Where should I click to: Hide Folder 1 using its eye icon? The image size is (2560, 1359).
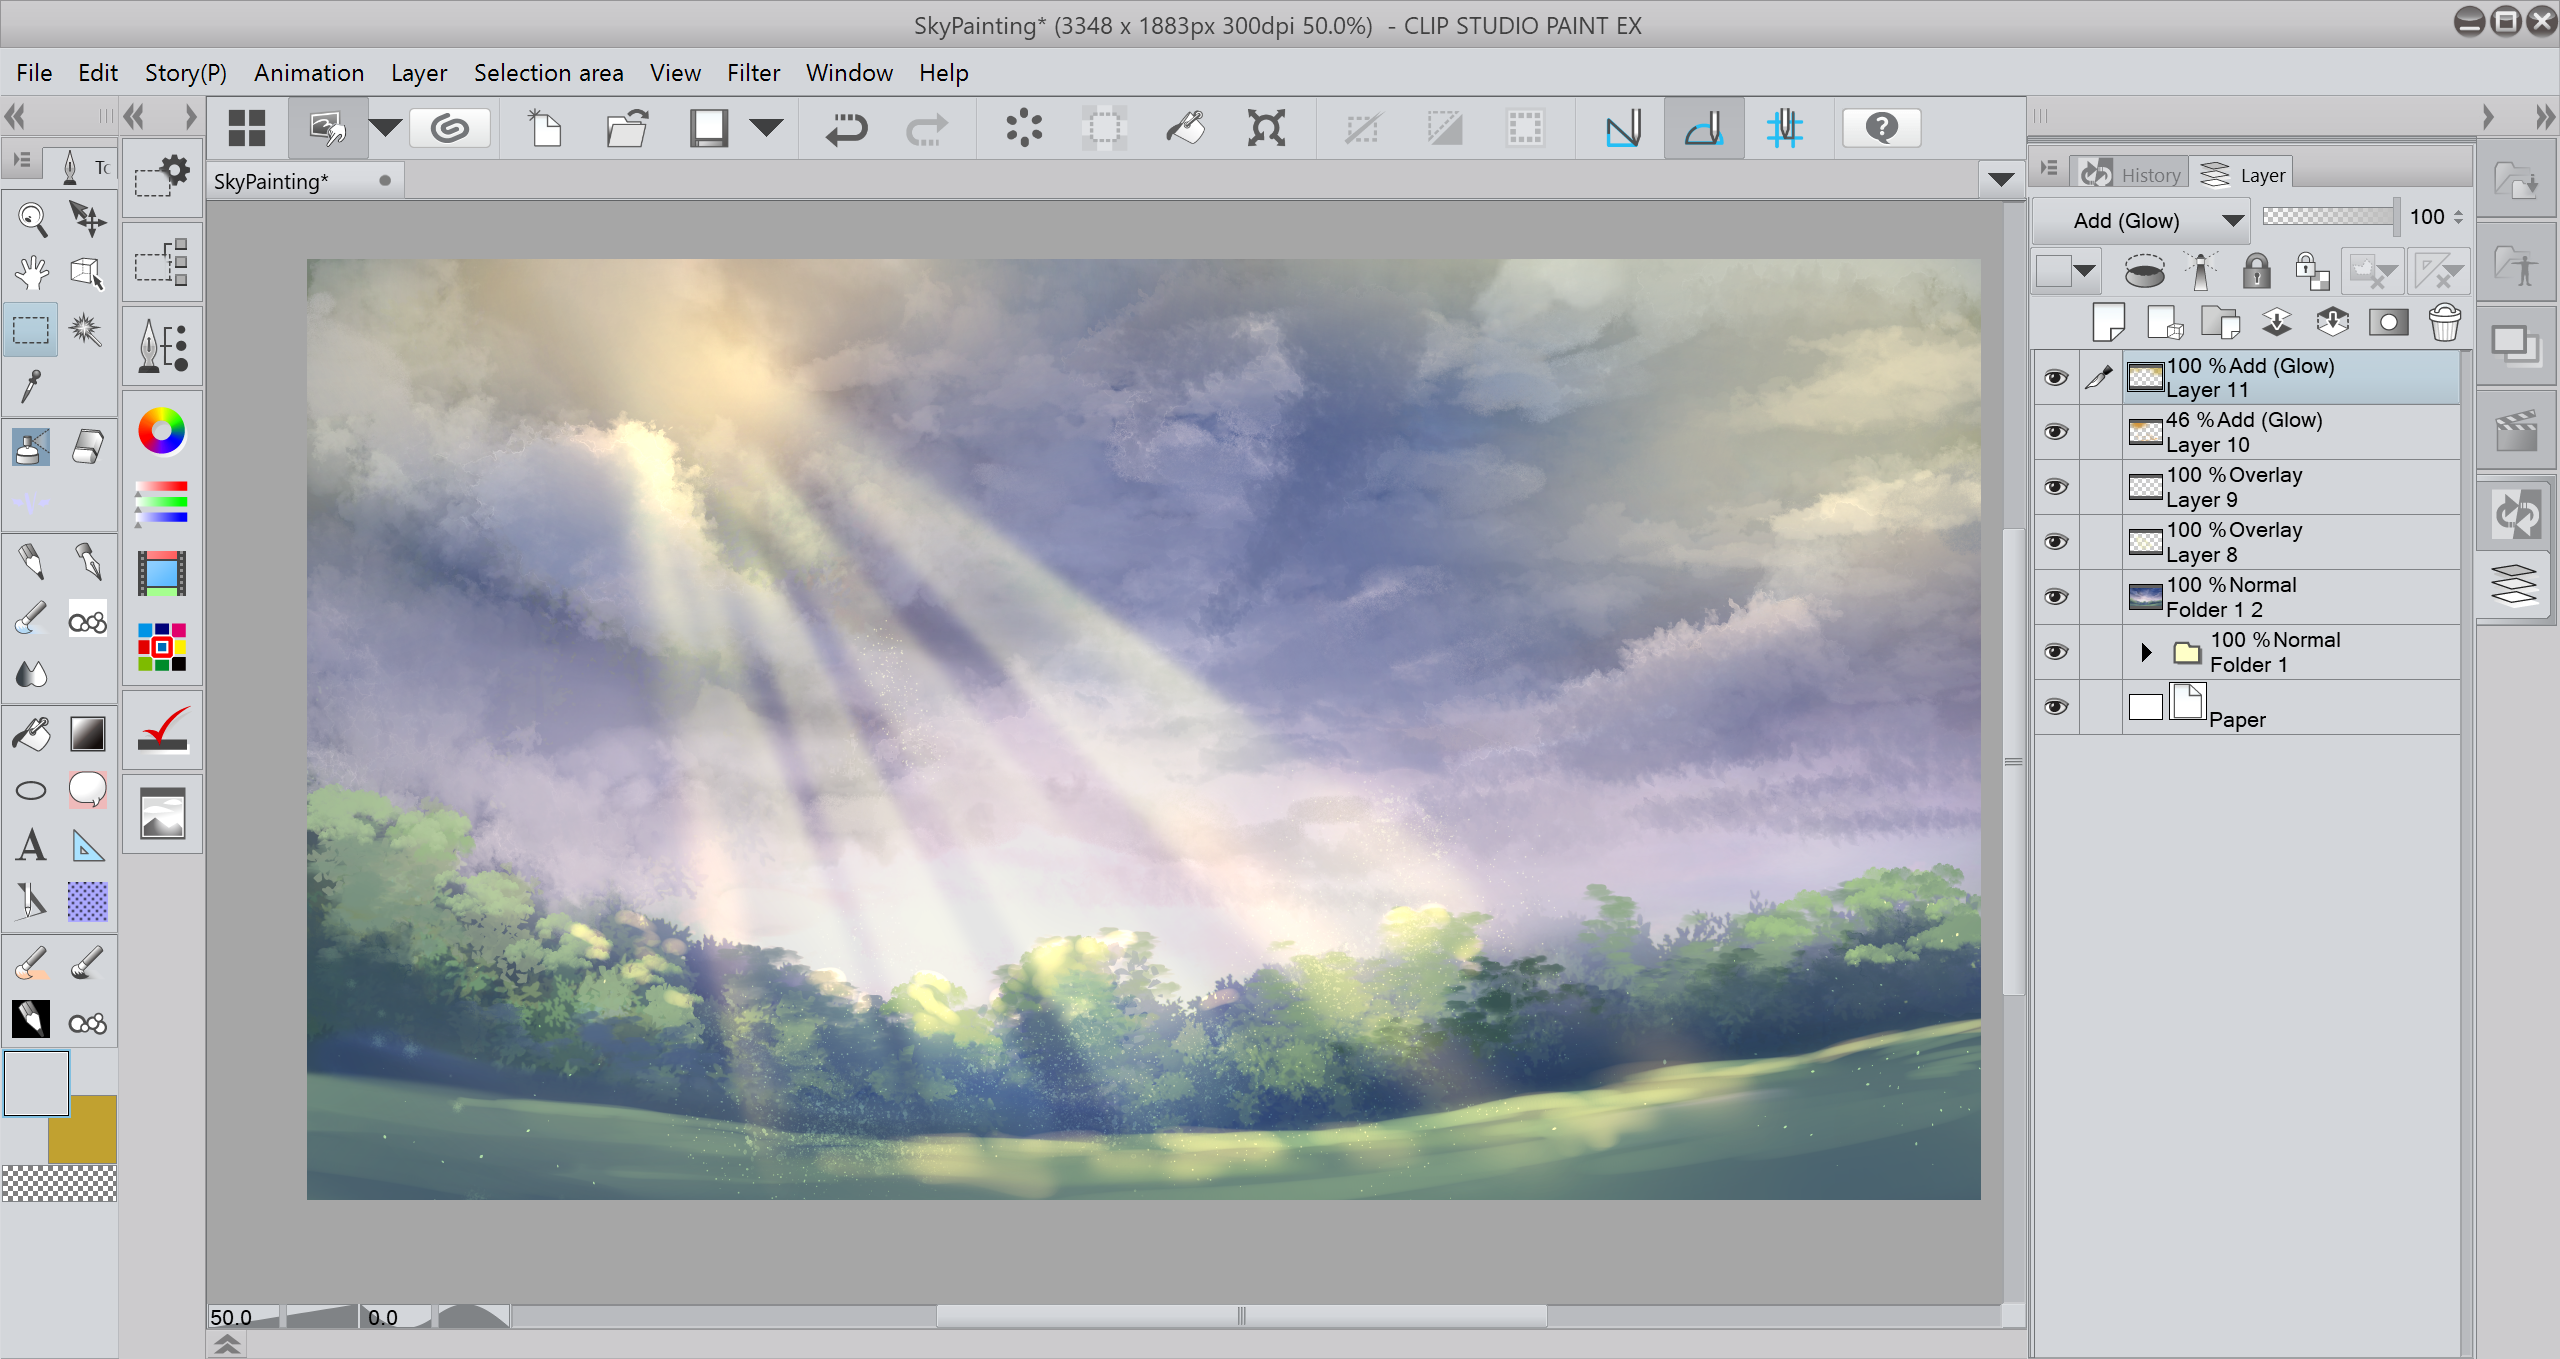(x=2055, y=652)
